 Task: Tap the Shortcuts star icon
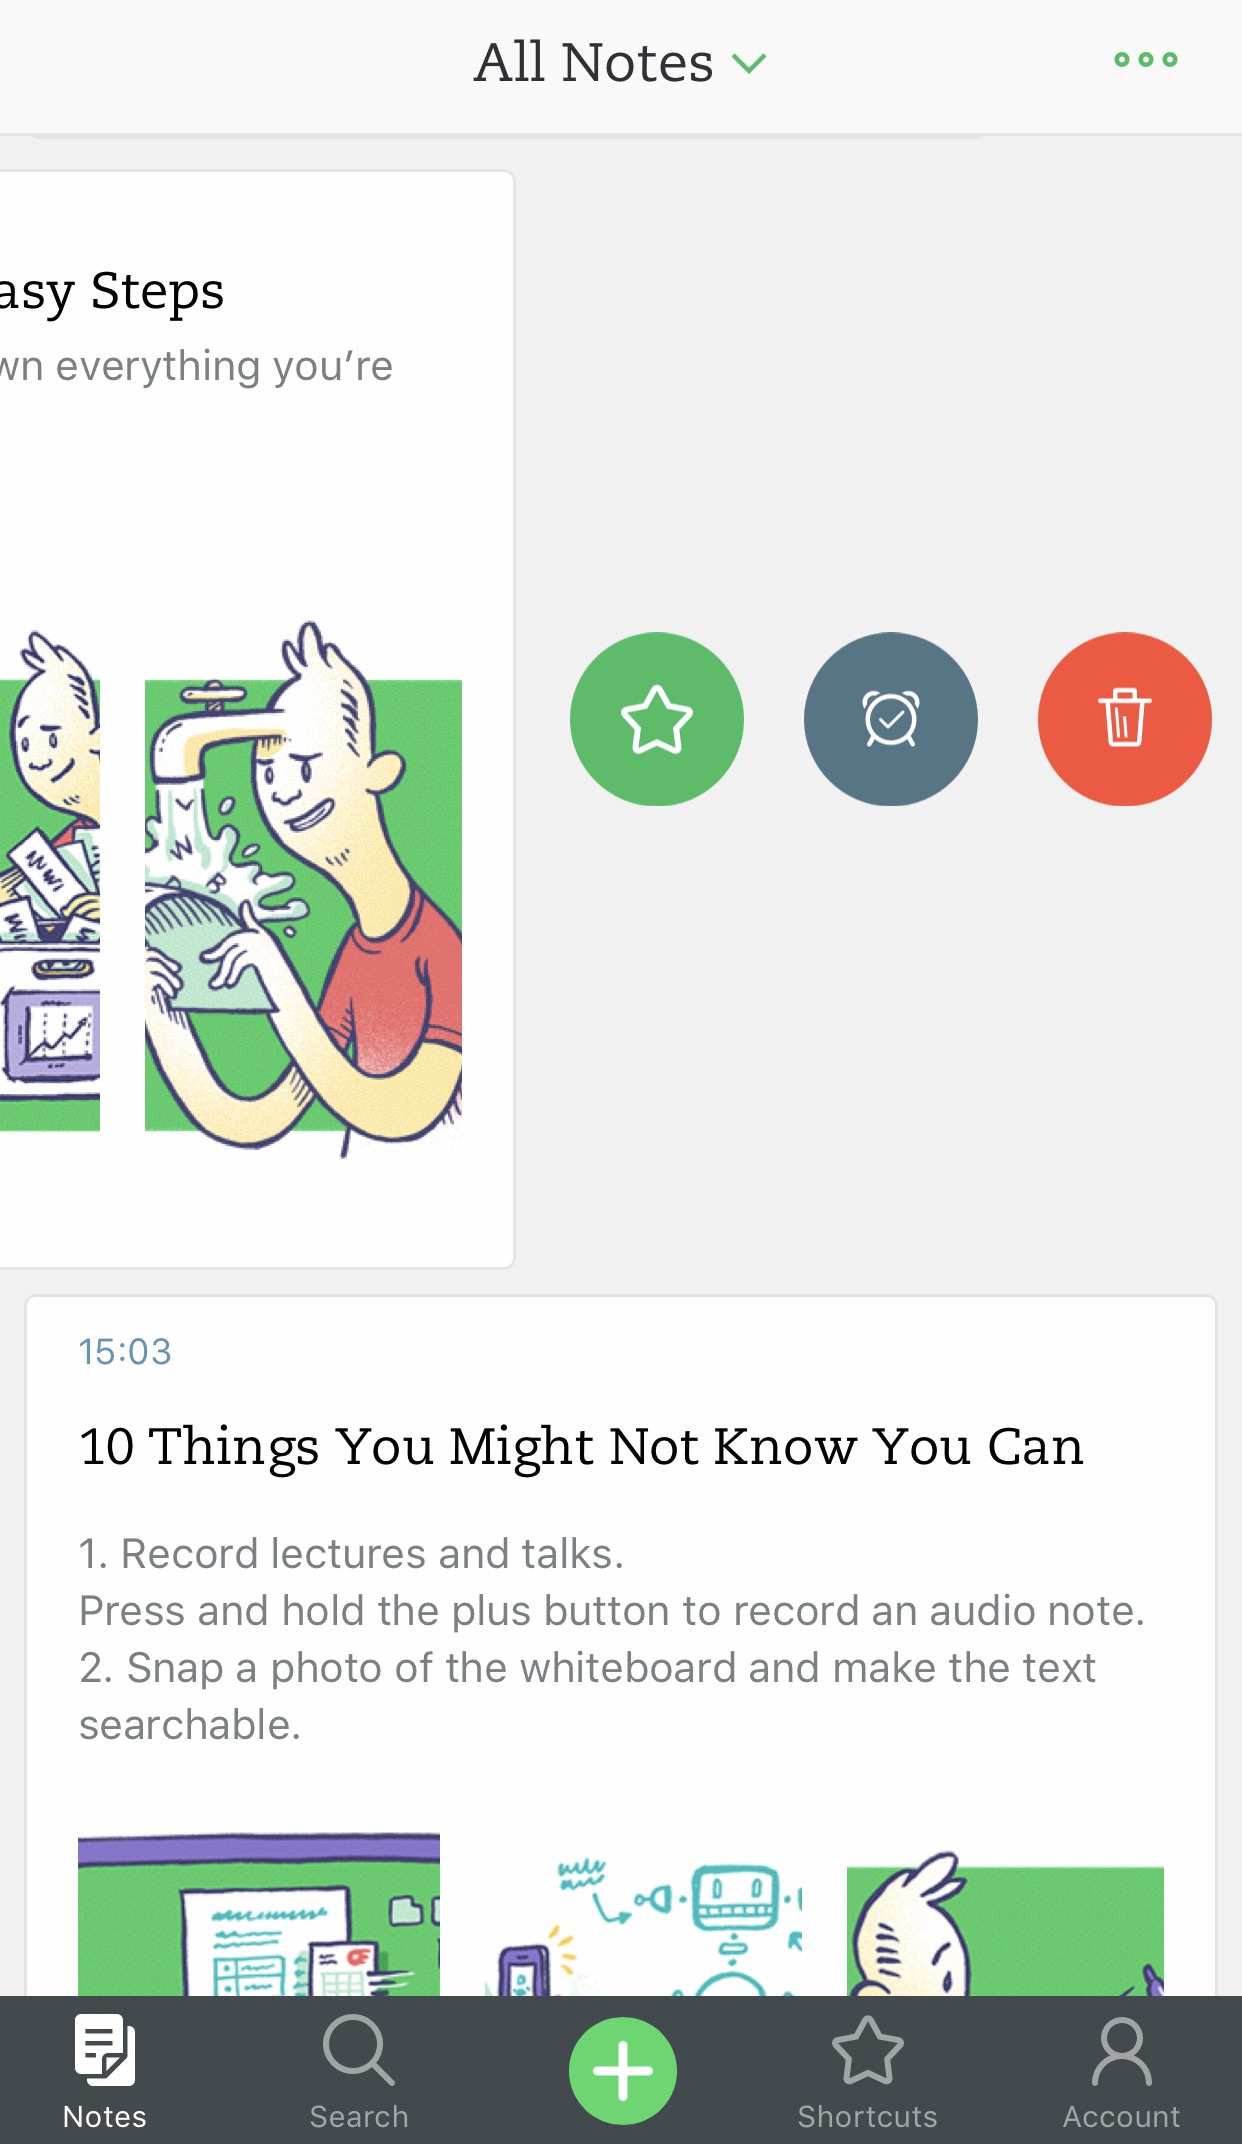coord(867,2050)
